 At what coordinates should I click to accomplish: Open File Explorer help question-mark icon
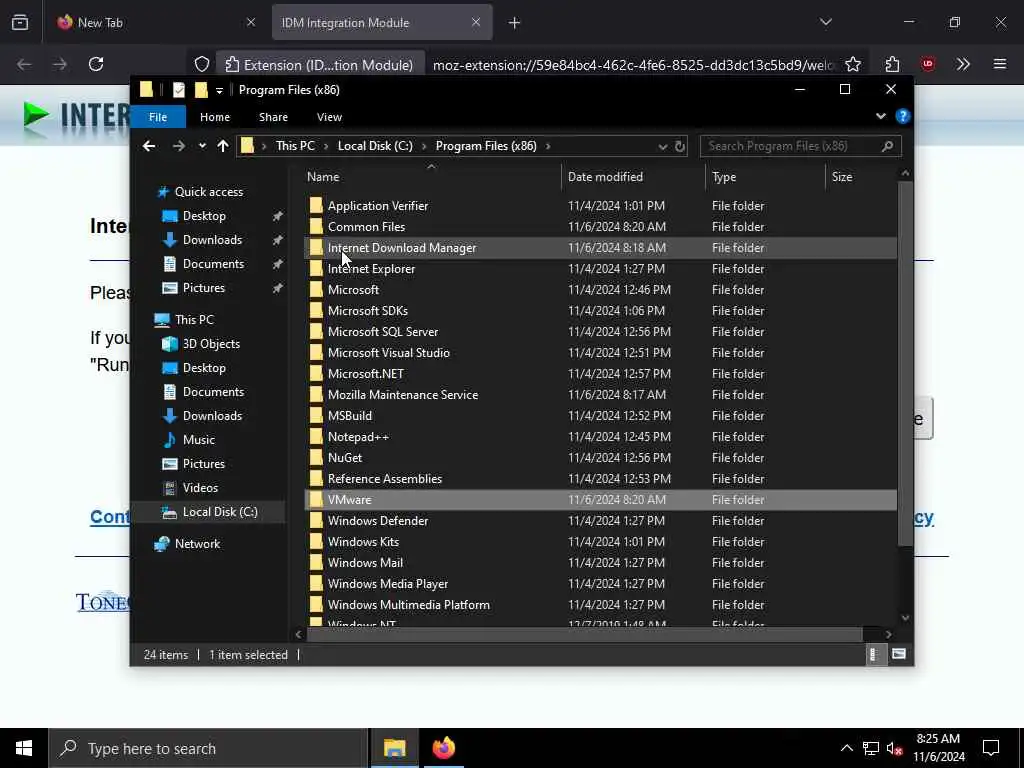point(903,116)
